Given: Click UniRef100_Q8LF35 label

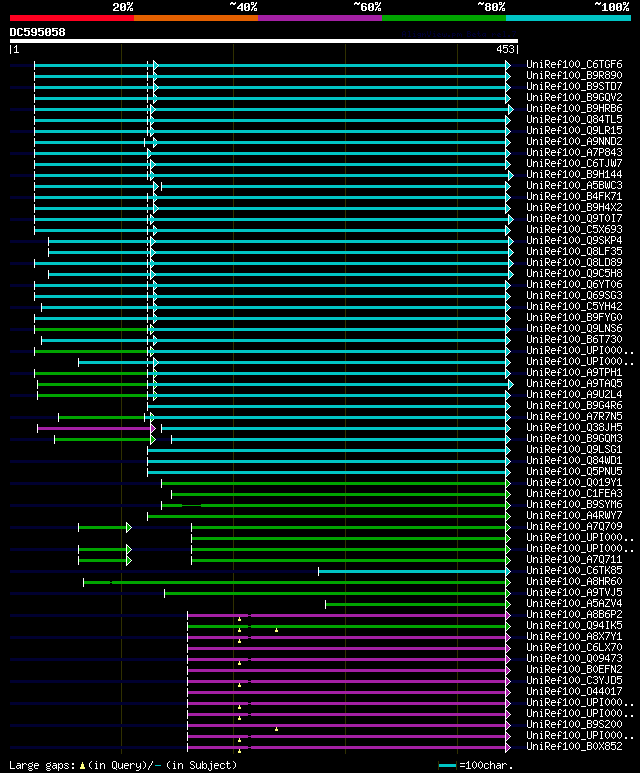Looking at the screenshot, I should (574, 251).
